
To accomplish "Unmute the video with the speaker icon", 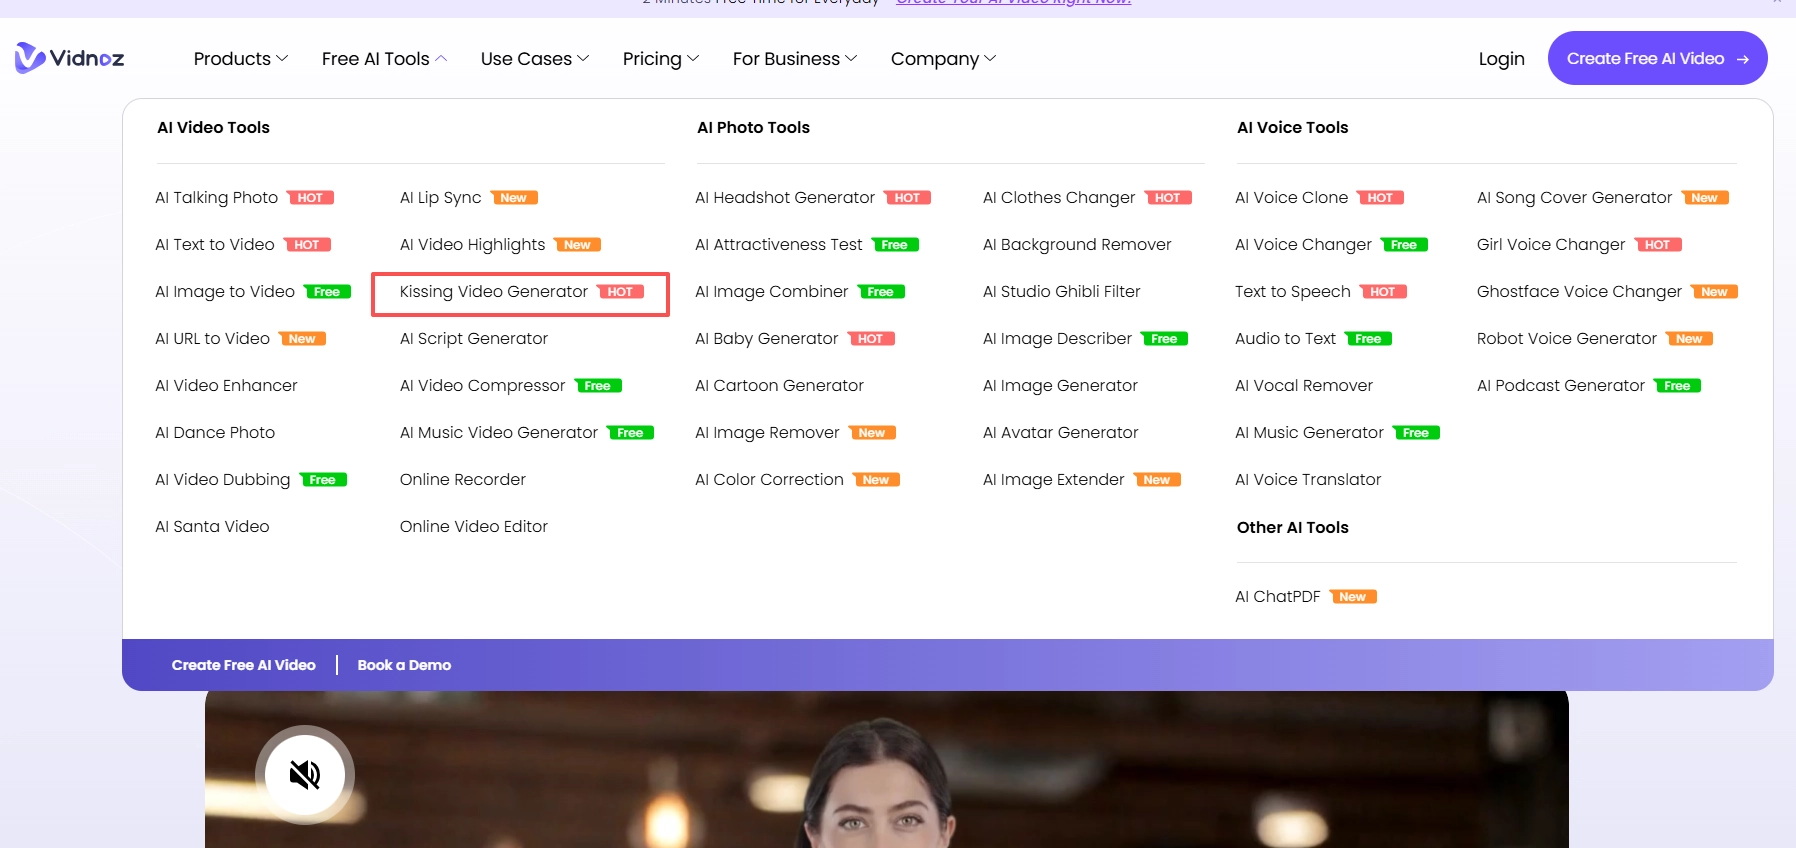I will point(305,774).
